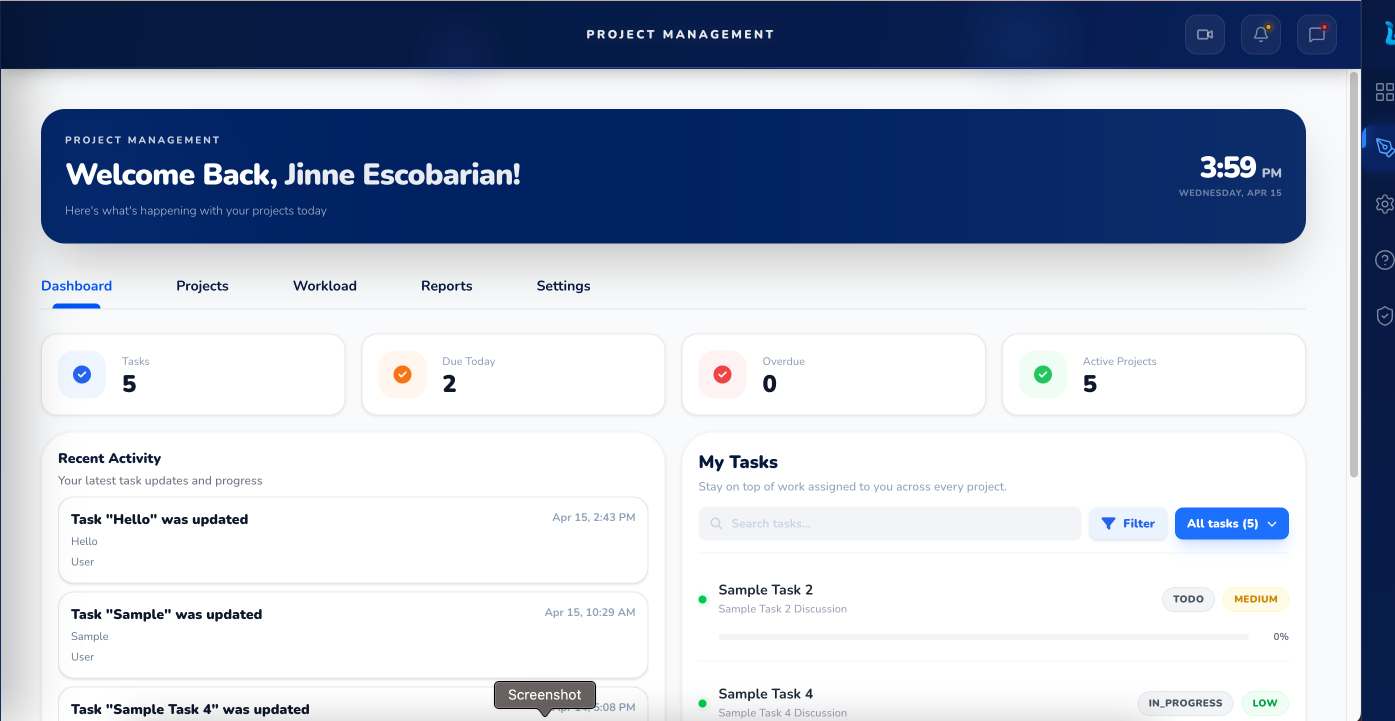Click the Filter button
This screenshot has height=721, width=1395.
tap(1128, 523)
